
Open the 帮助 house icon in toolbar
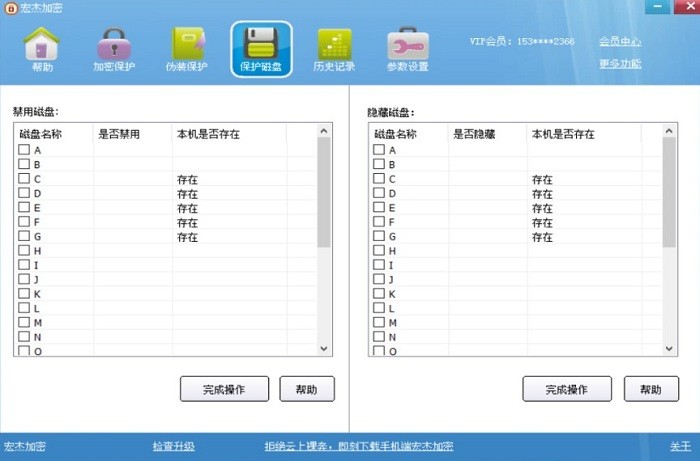[x=42, y=49]
